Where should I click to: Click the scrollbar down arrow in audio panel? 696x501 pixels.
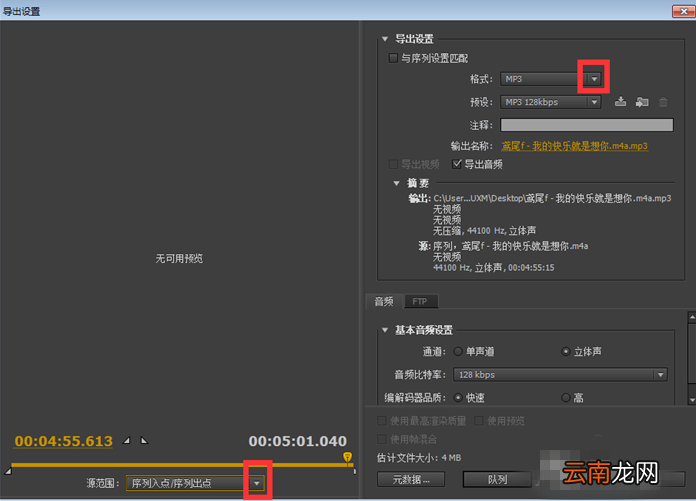692,400
